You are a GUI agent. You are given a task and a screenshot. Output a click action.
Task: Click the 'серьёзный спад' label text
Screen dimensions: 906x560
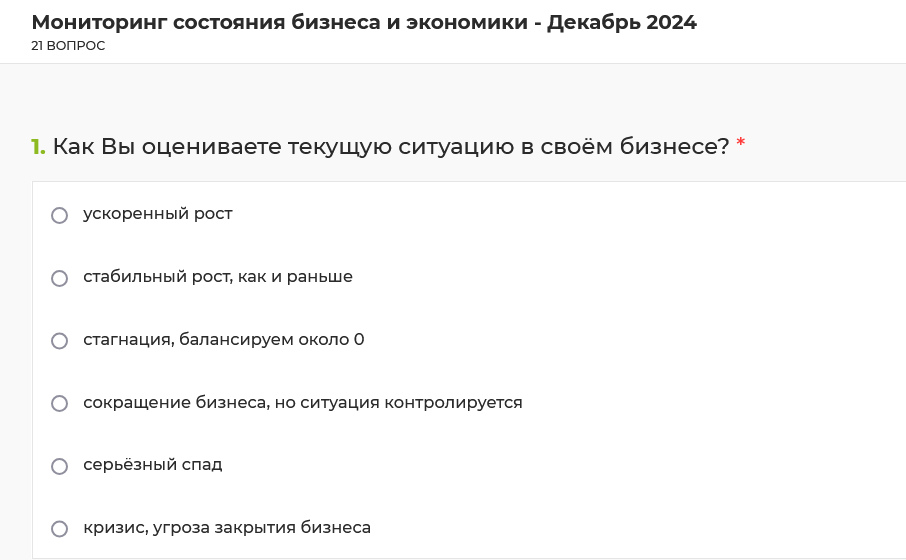(x=153, y=465)
